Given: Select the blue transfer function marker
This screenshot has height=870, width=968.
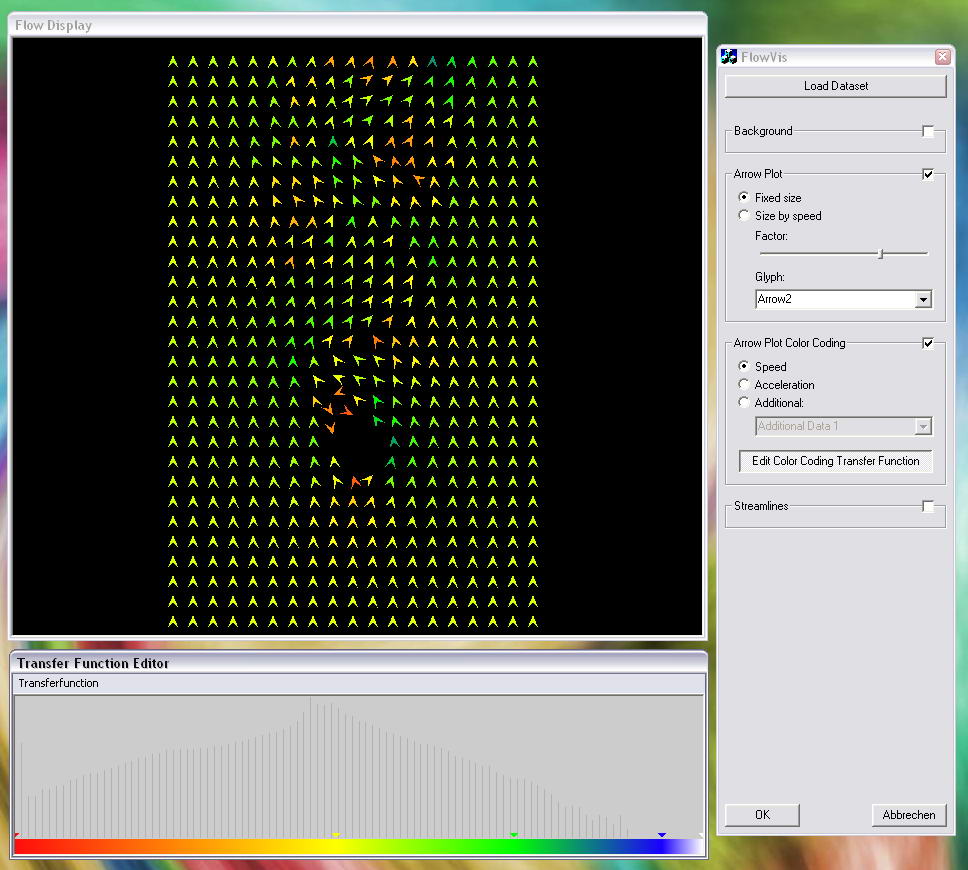Looking at the screenshot, I should tap(662, 835).
